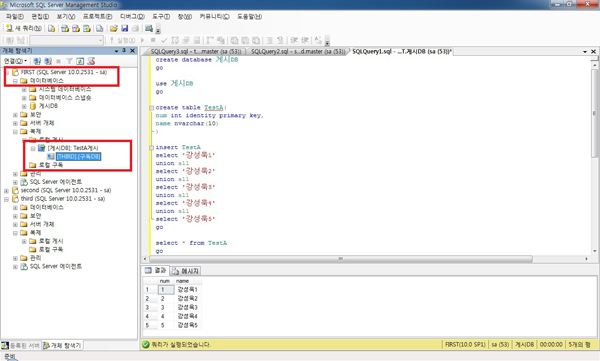Collapse the 데이터베이스 folder under FIRST
Image resolution: width=600 pixels, height=361 pixels.
pos(15,81)
